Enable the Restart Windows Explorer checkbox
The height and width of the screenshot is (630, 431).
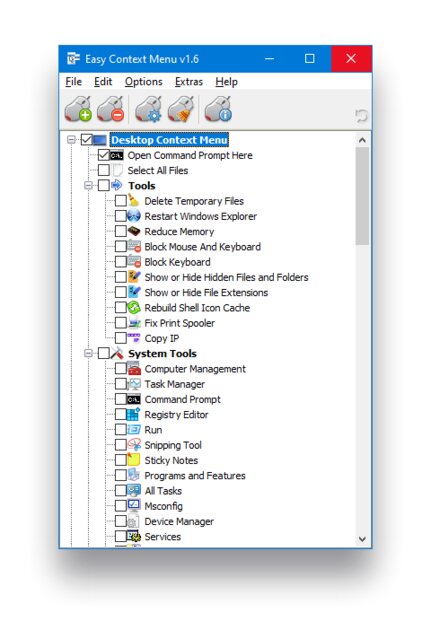121,216
